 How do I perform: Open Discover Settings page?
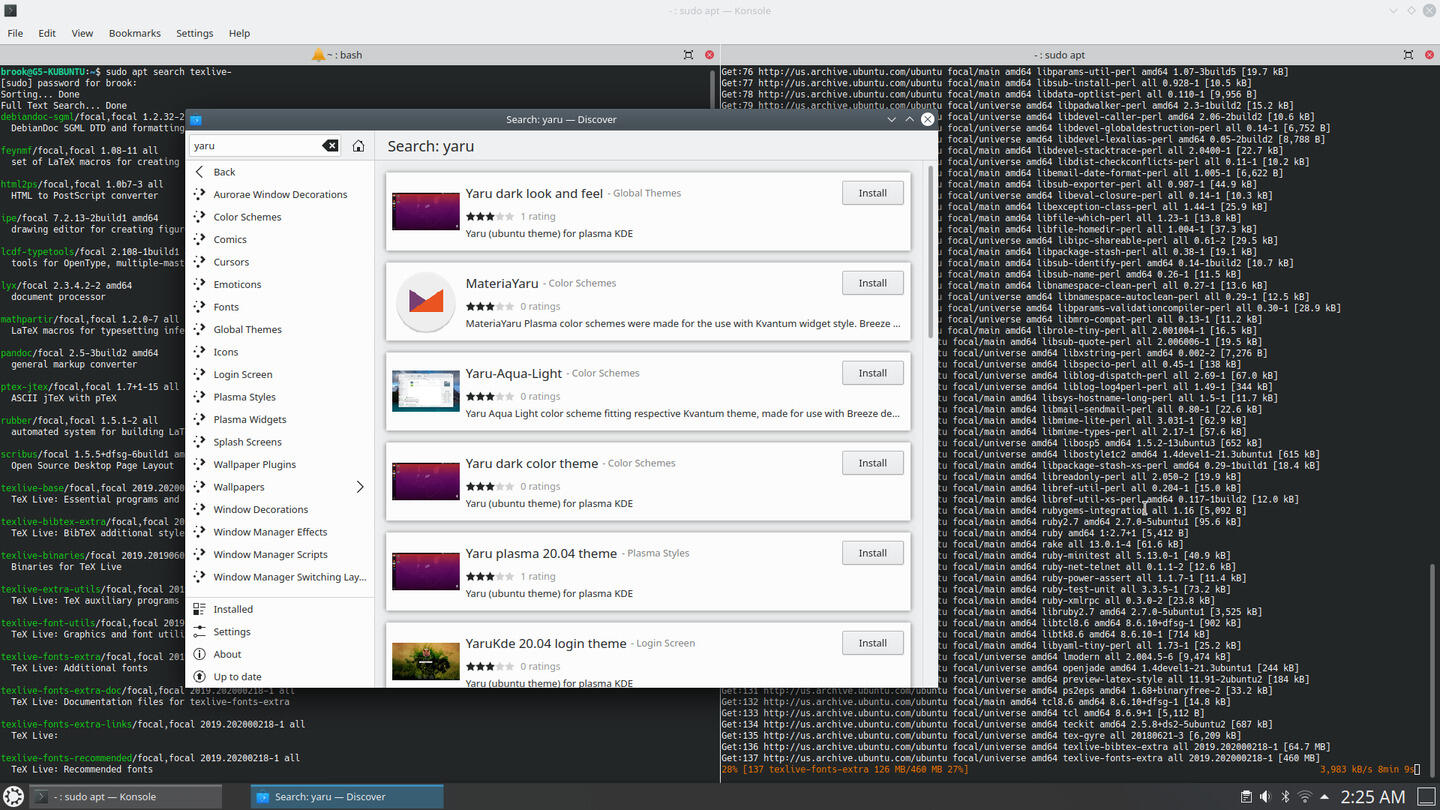(280, 632)
